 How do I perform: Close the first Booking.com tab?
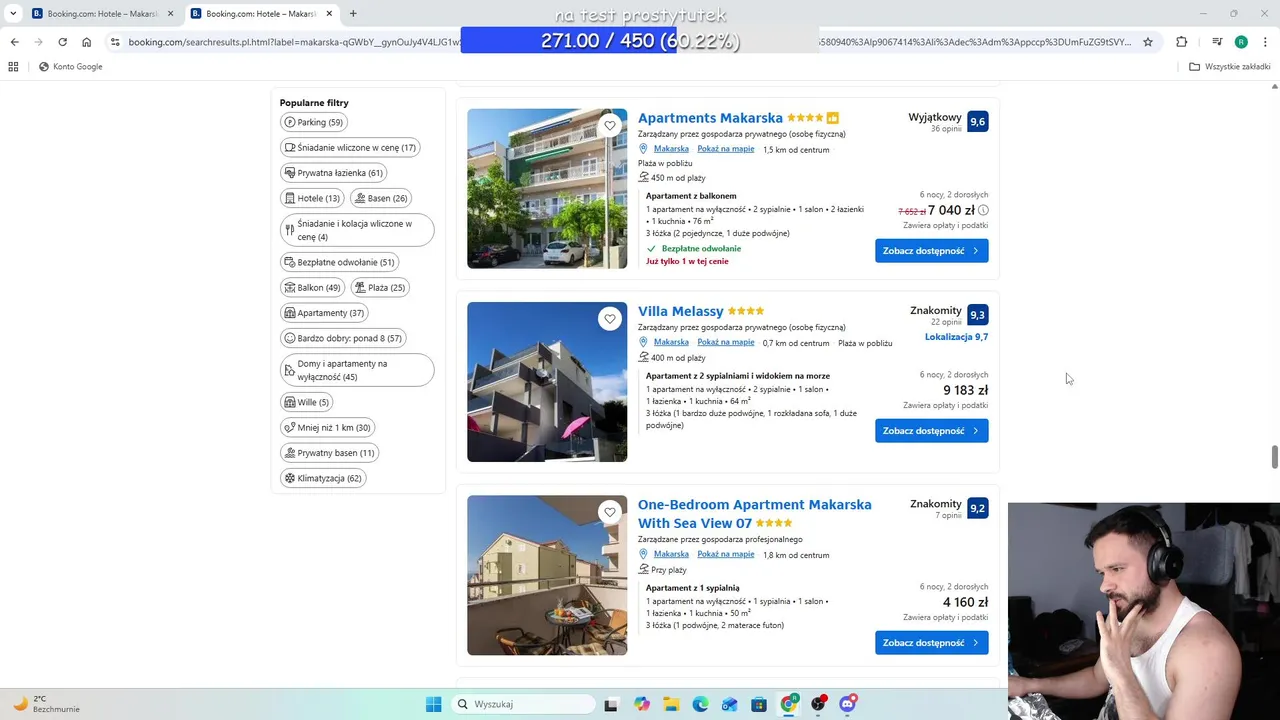[170, 14]
